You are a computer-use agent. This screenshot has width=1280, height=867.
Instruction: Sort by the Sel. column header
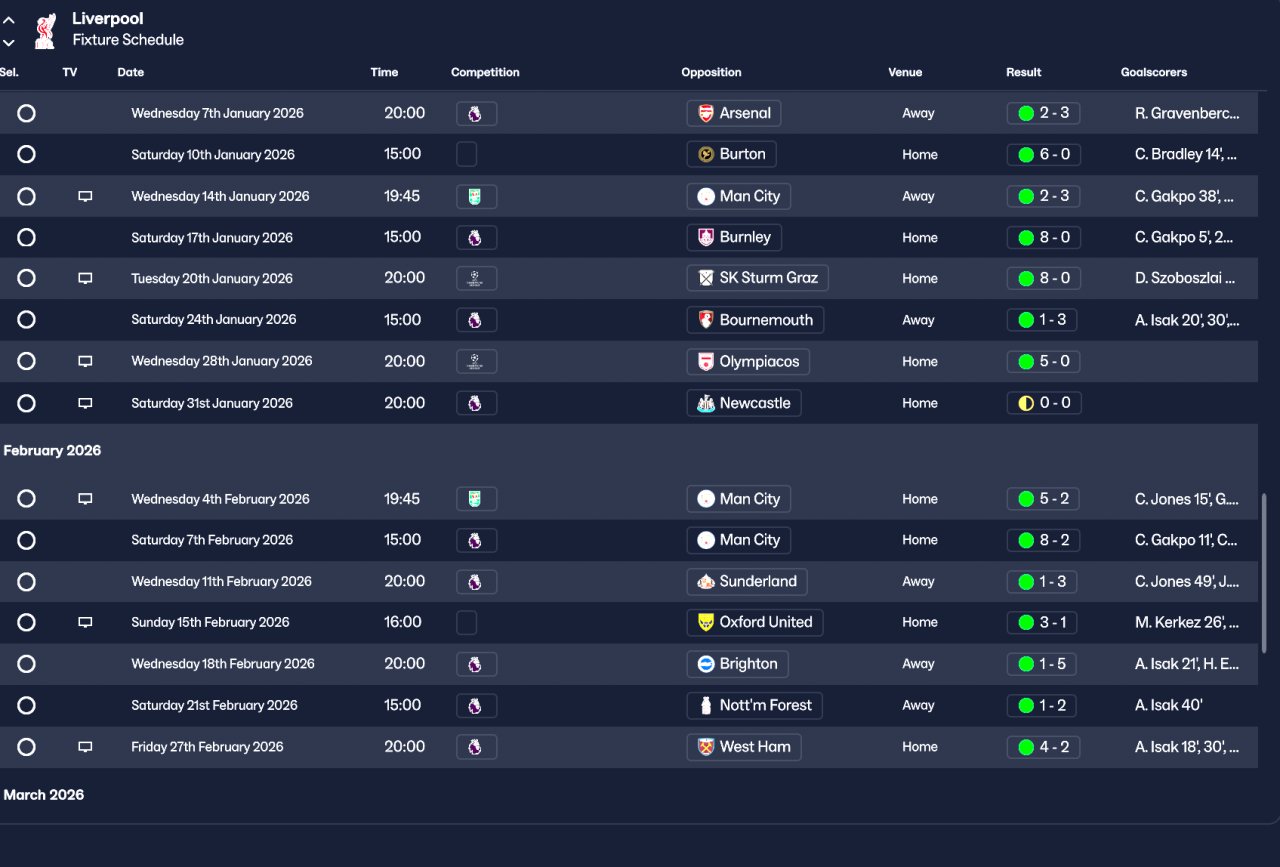tap(10, 72)
